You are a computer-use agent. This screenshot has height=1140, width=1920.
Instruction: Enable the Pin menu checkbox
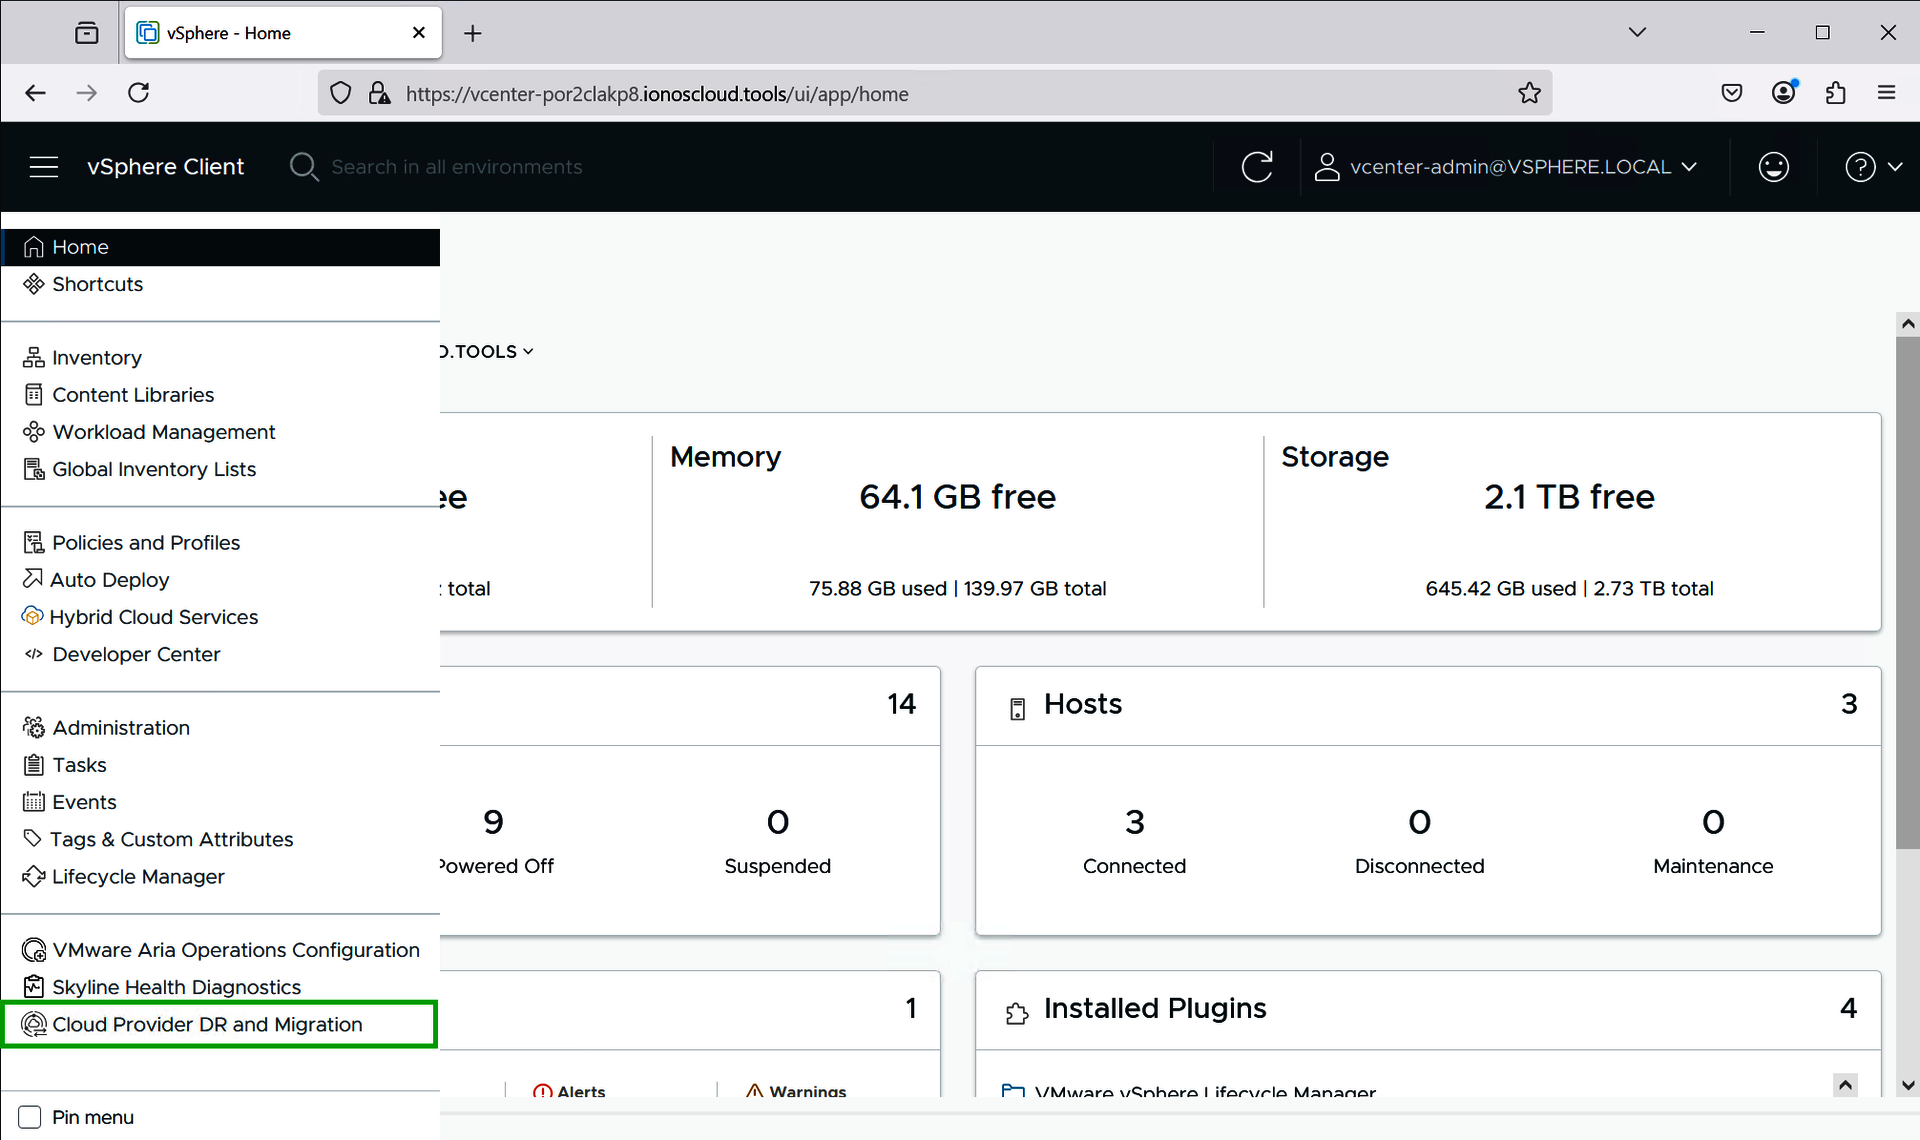click(x=30, y=1117)
